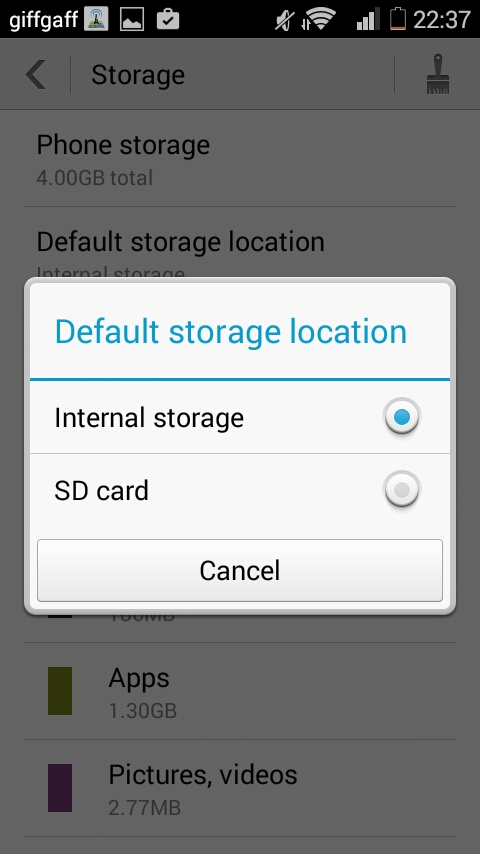This screenshot has height=854, width=480.
Task: Tap the Wi-Fi icon in status bar
Action: (x=320, y=20)
